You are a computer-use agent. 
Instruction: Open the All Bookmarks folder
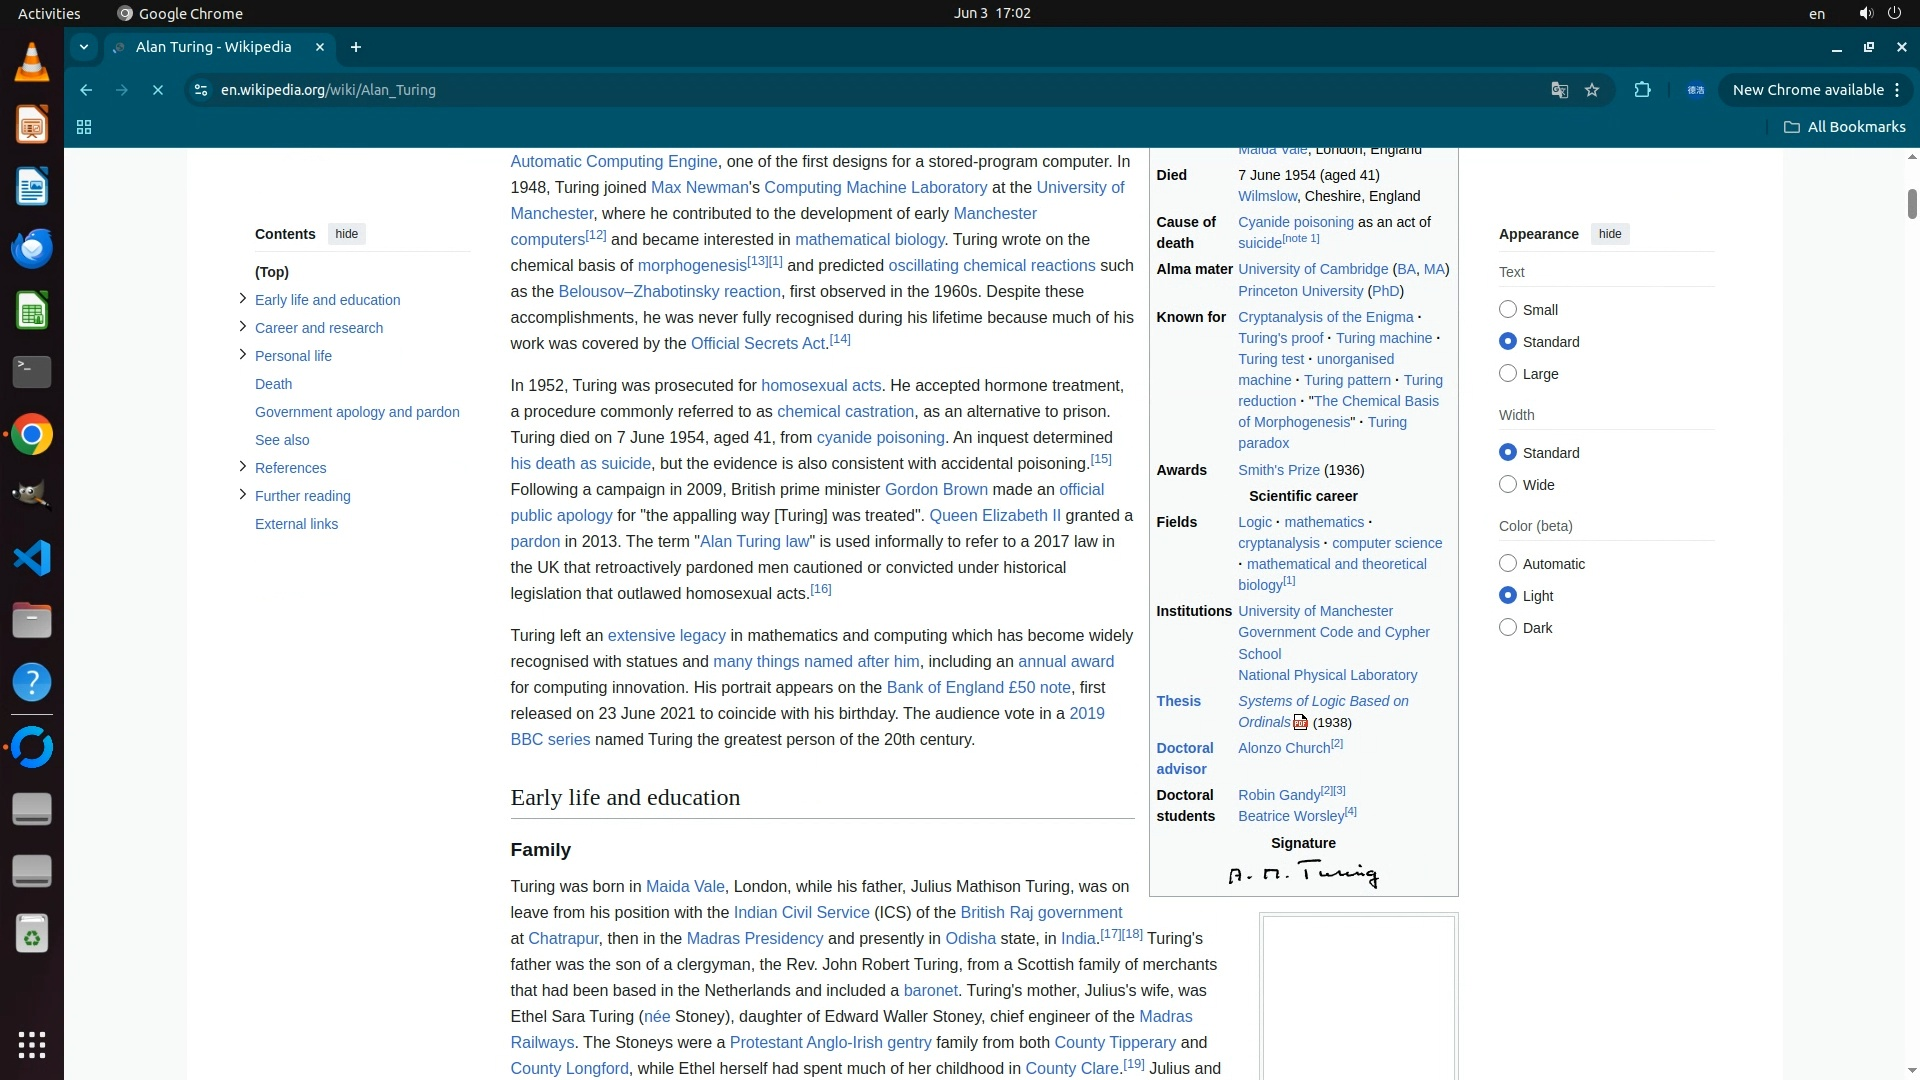click(1844, 127)
